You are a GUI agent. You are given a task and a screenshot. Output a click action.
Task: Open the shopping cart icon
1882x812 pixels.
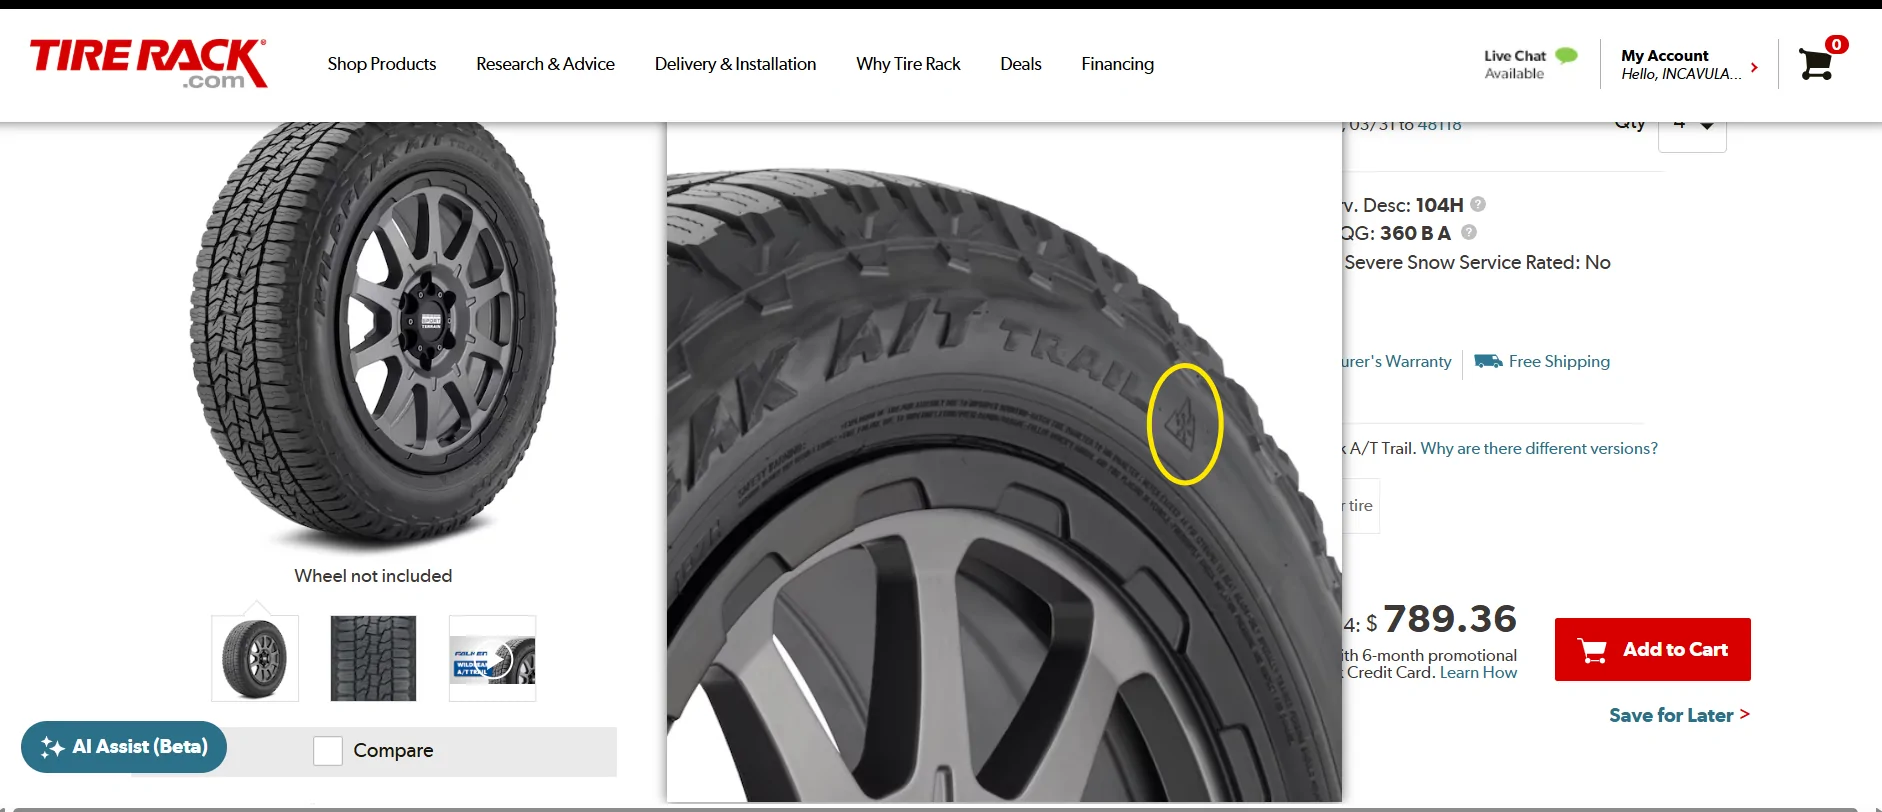[x=1816, y=64]
